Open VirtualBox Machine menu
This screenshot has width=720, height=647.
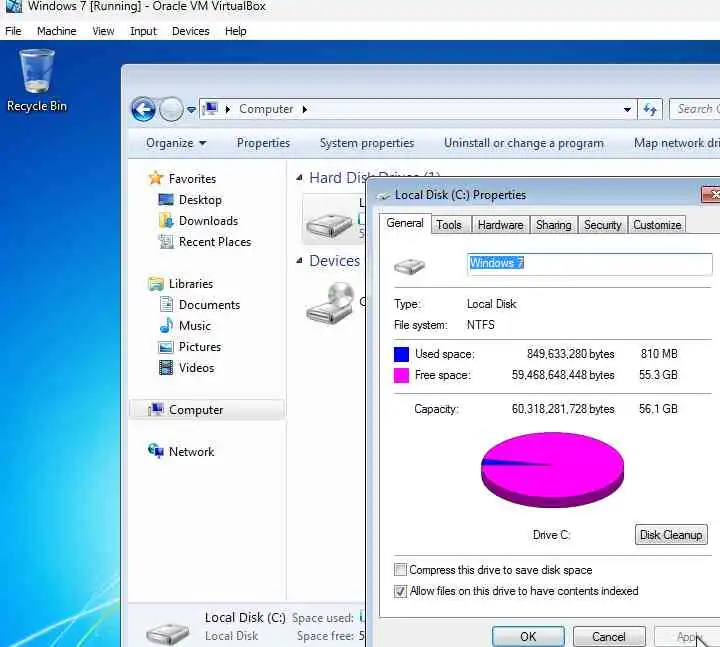(x=56, y=31)
